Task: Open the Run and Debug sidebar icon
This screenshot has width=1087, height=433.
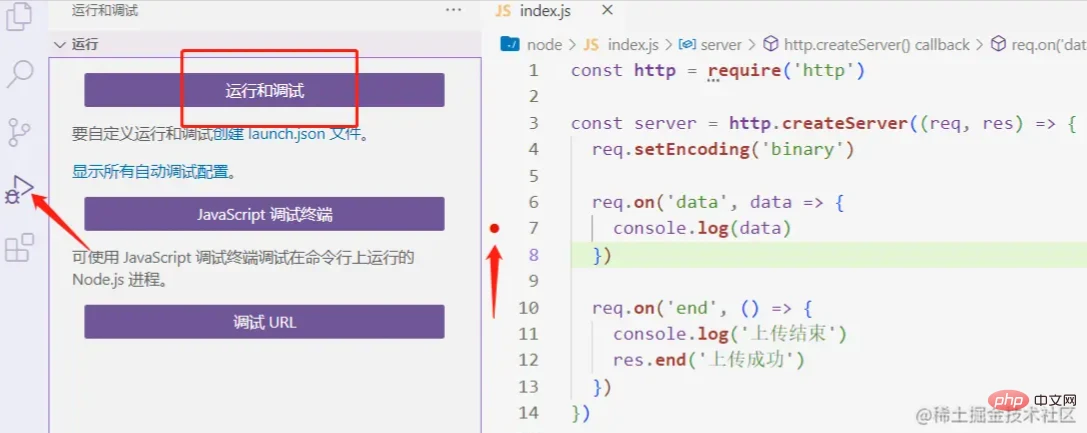Action: tap(19, 189)
